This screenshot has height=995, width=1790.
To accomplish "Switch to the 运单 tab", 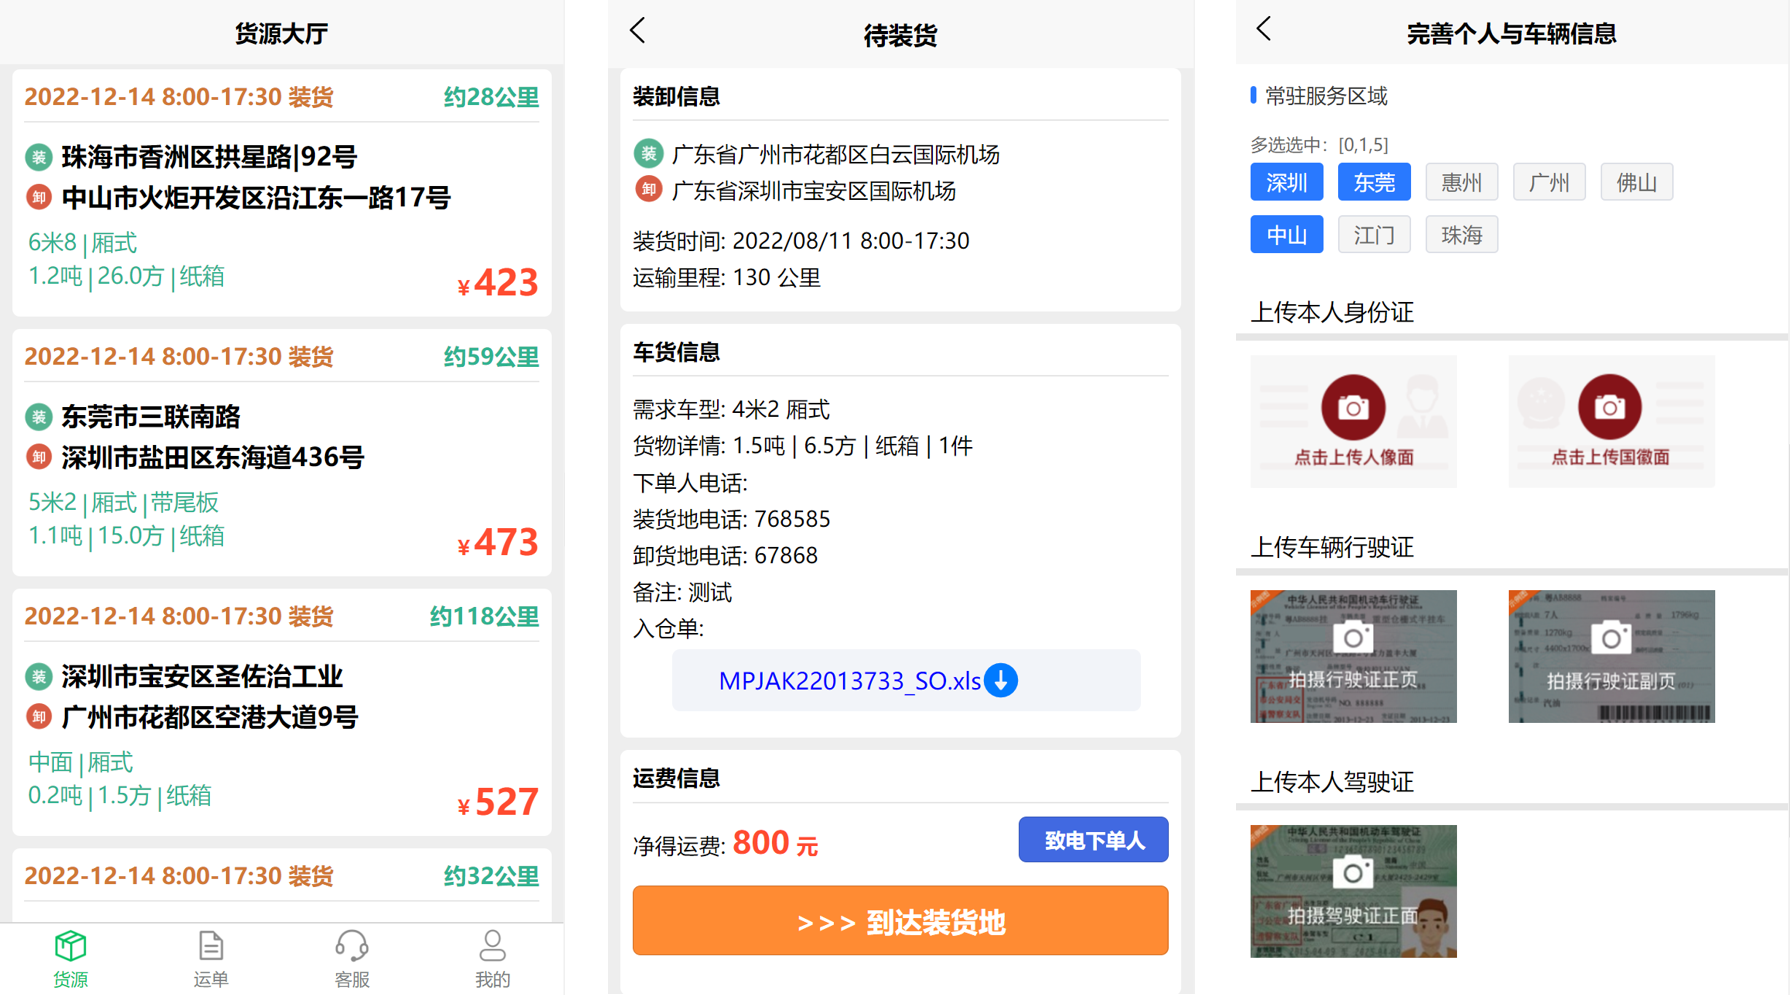I will click(211, 955).
